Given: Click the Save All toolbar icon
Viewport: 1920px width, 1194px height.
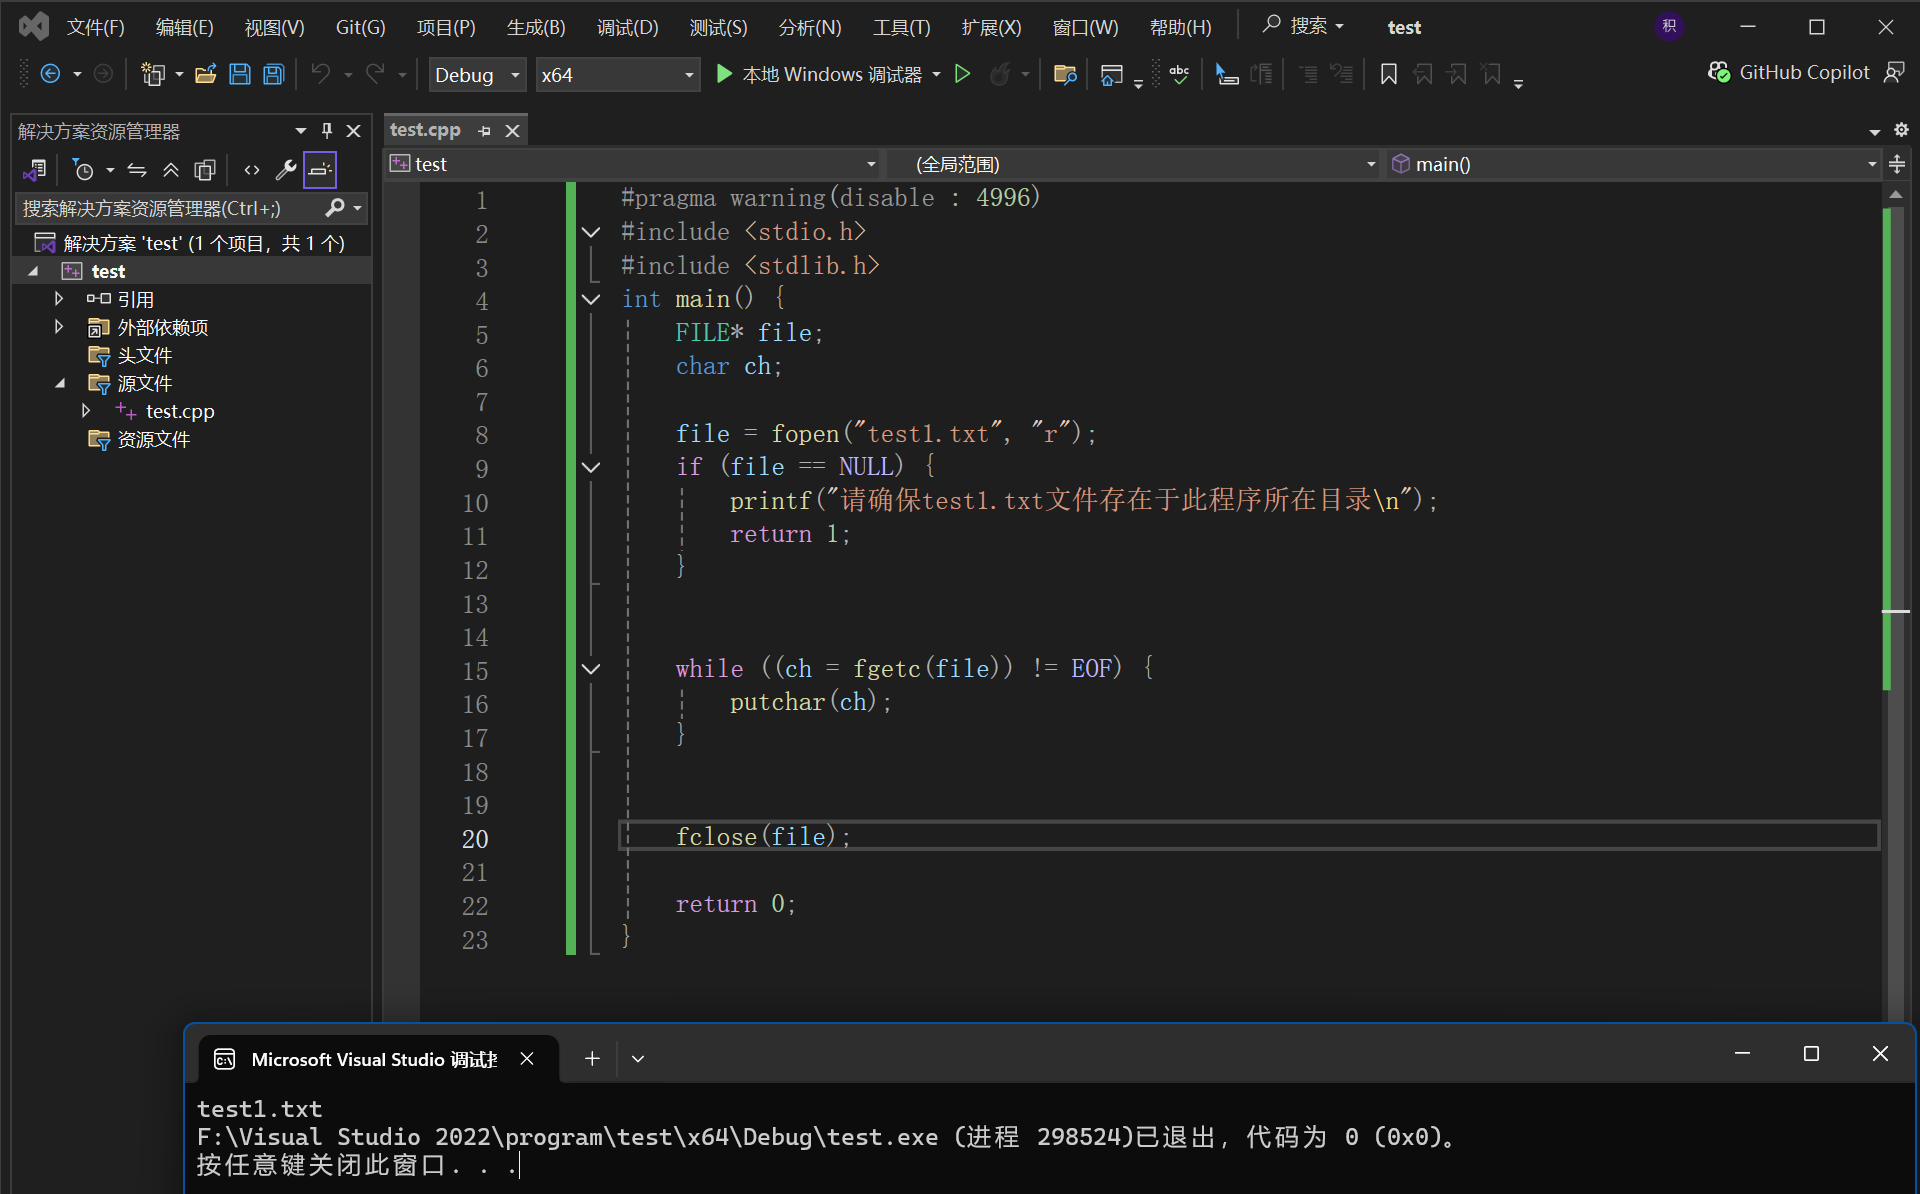Looking at the screenshot, I should pos(273,74).
